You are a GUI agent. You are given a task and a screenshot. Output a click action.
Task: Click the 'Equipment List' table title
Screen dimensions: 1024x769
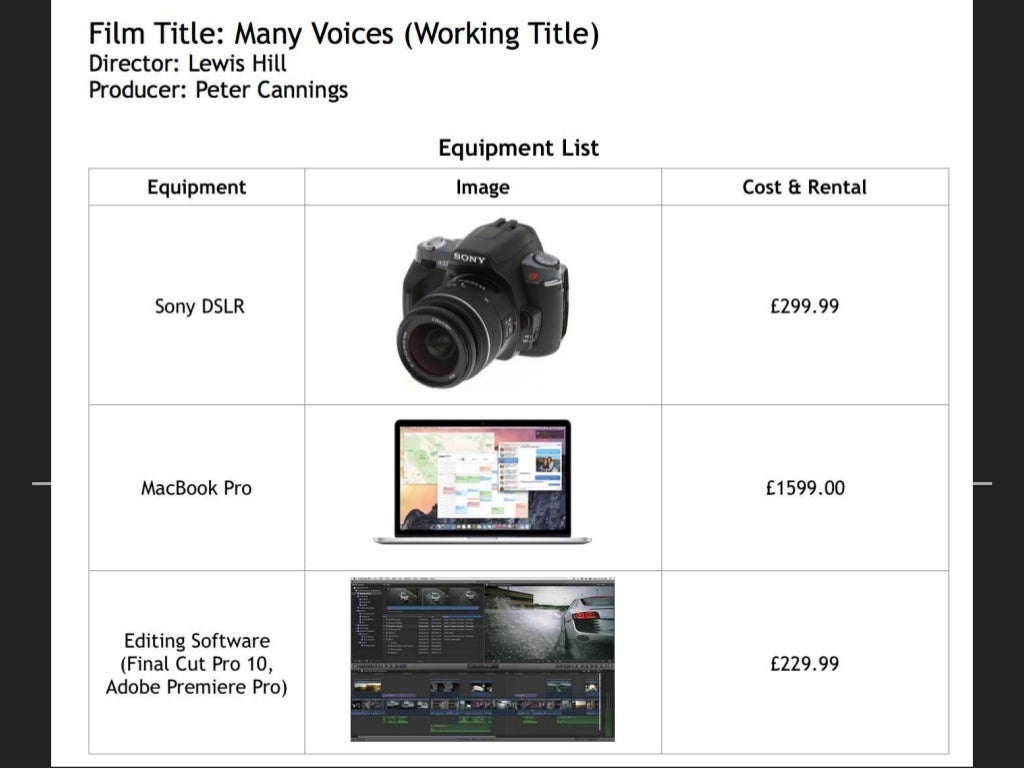[x=519, y=148]
